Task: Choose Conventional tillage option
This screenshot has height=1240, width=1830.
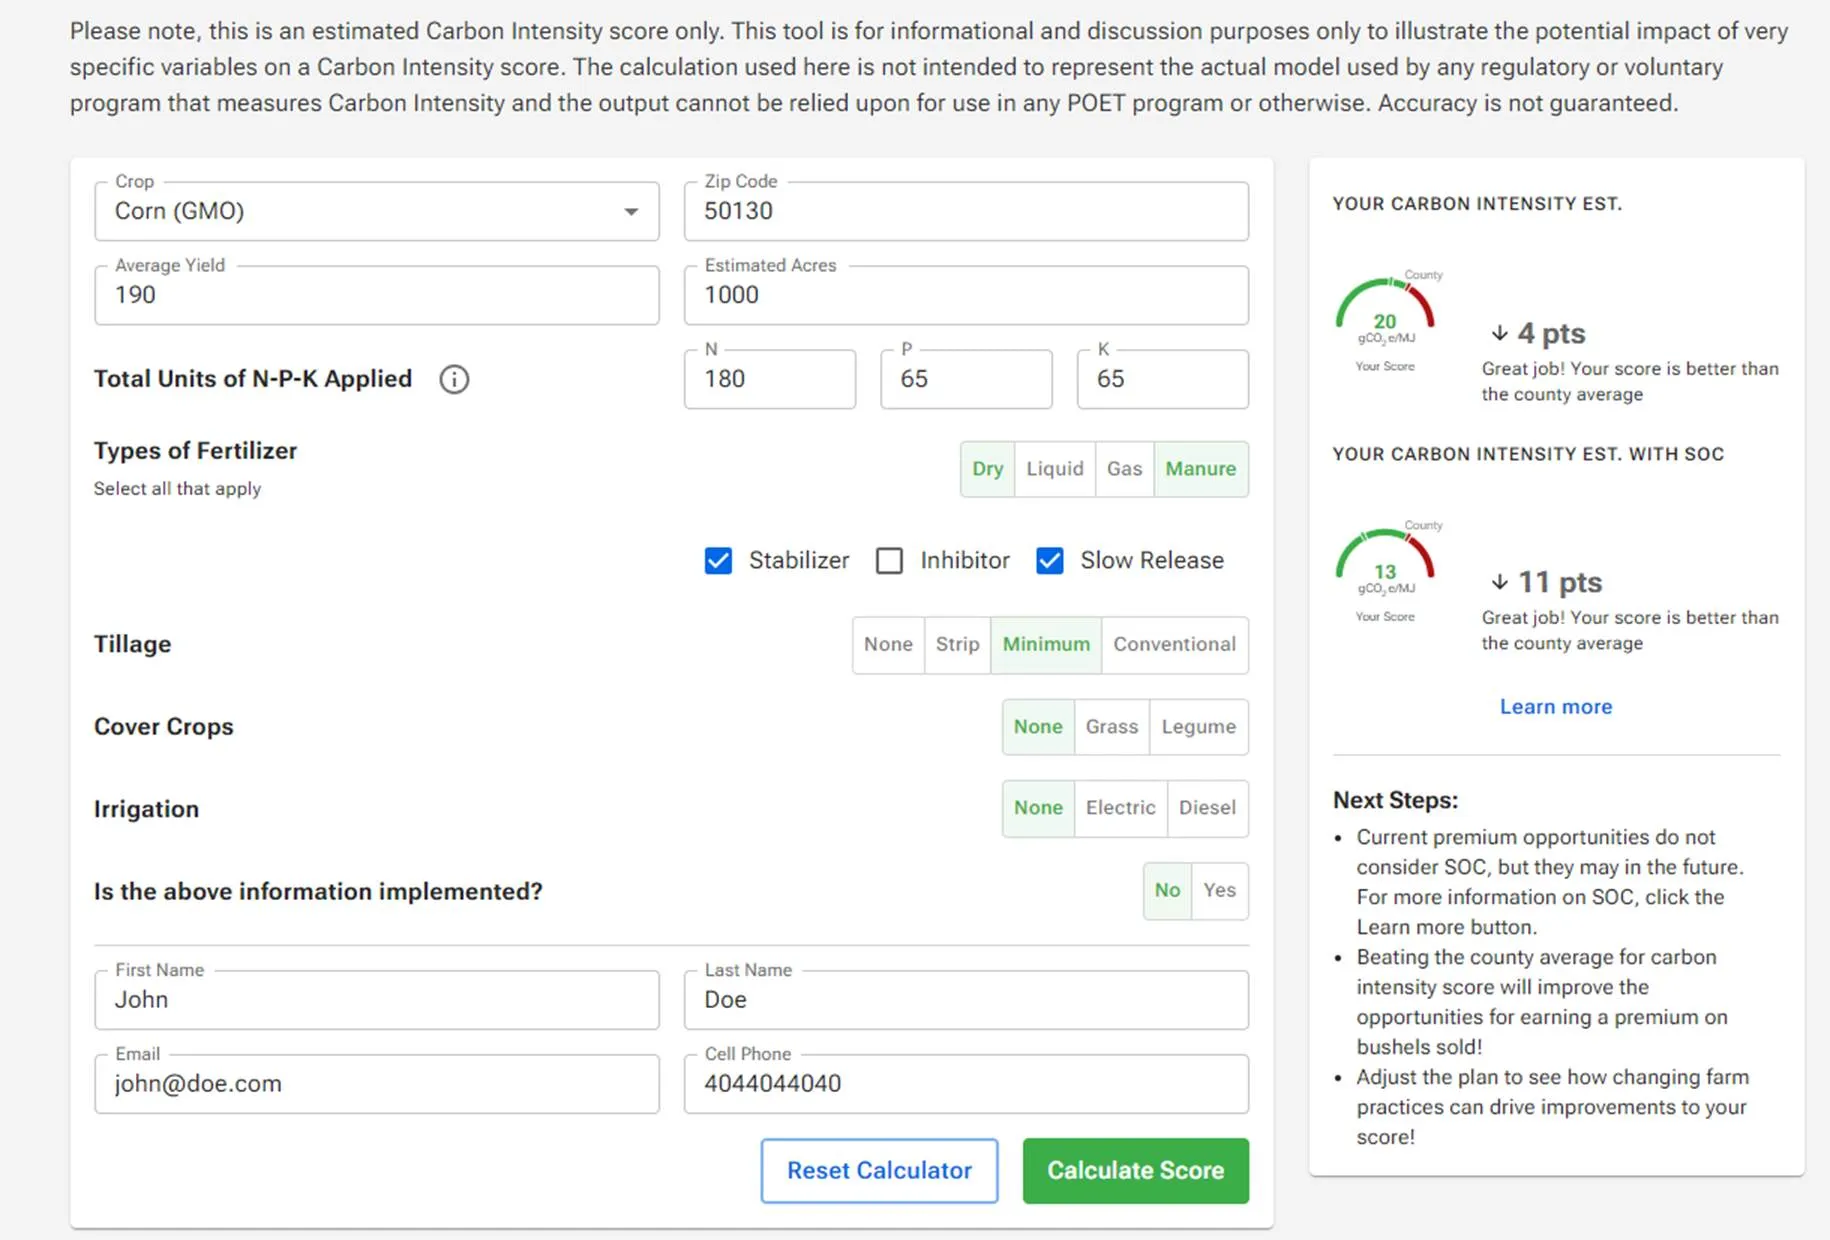Action: click(x=1175, y=645)
